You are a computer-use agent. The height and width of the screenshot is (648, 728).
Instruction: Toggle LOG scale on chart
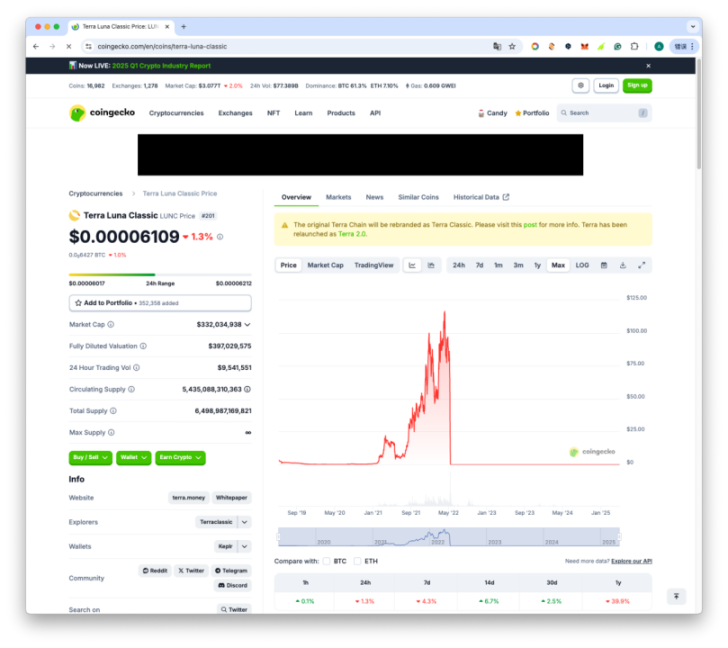coord(582,265)
